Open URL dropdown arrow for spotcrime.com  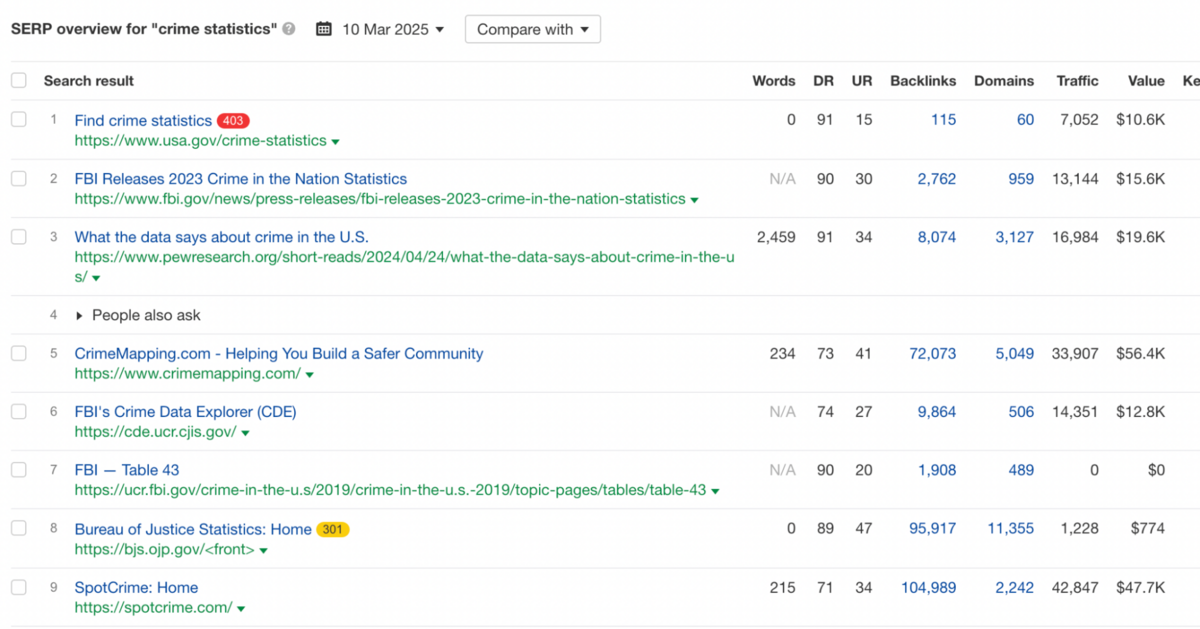pos(241,609)
